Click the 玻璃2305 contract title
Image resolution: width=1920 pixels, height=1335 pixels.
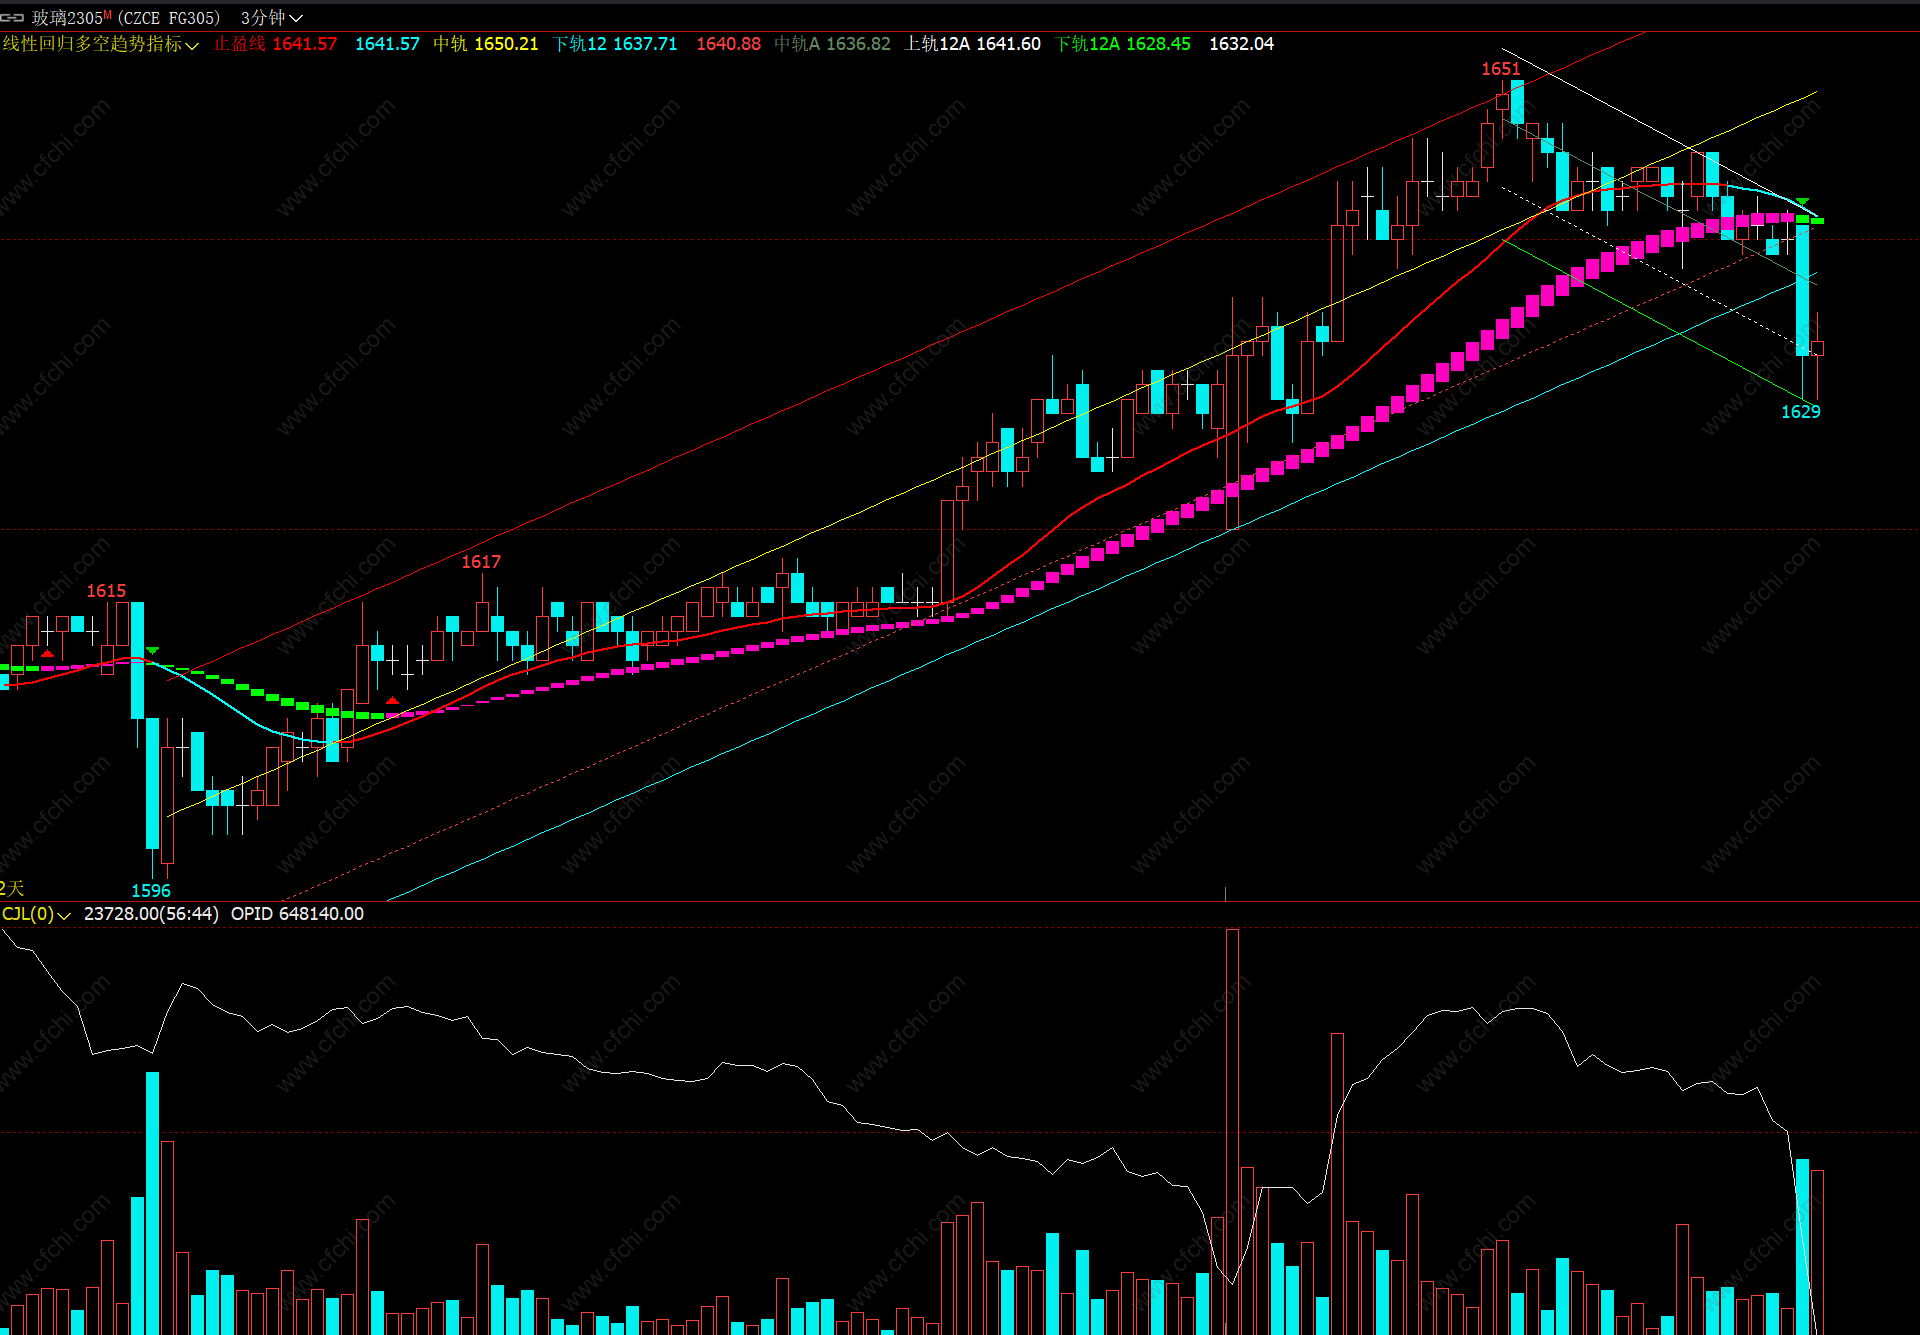coord(66,18)
